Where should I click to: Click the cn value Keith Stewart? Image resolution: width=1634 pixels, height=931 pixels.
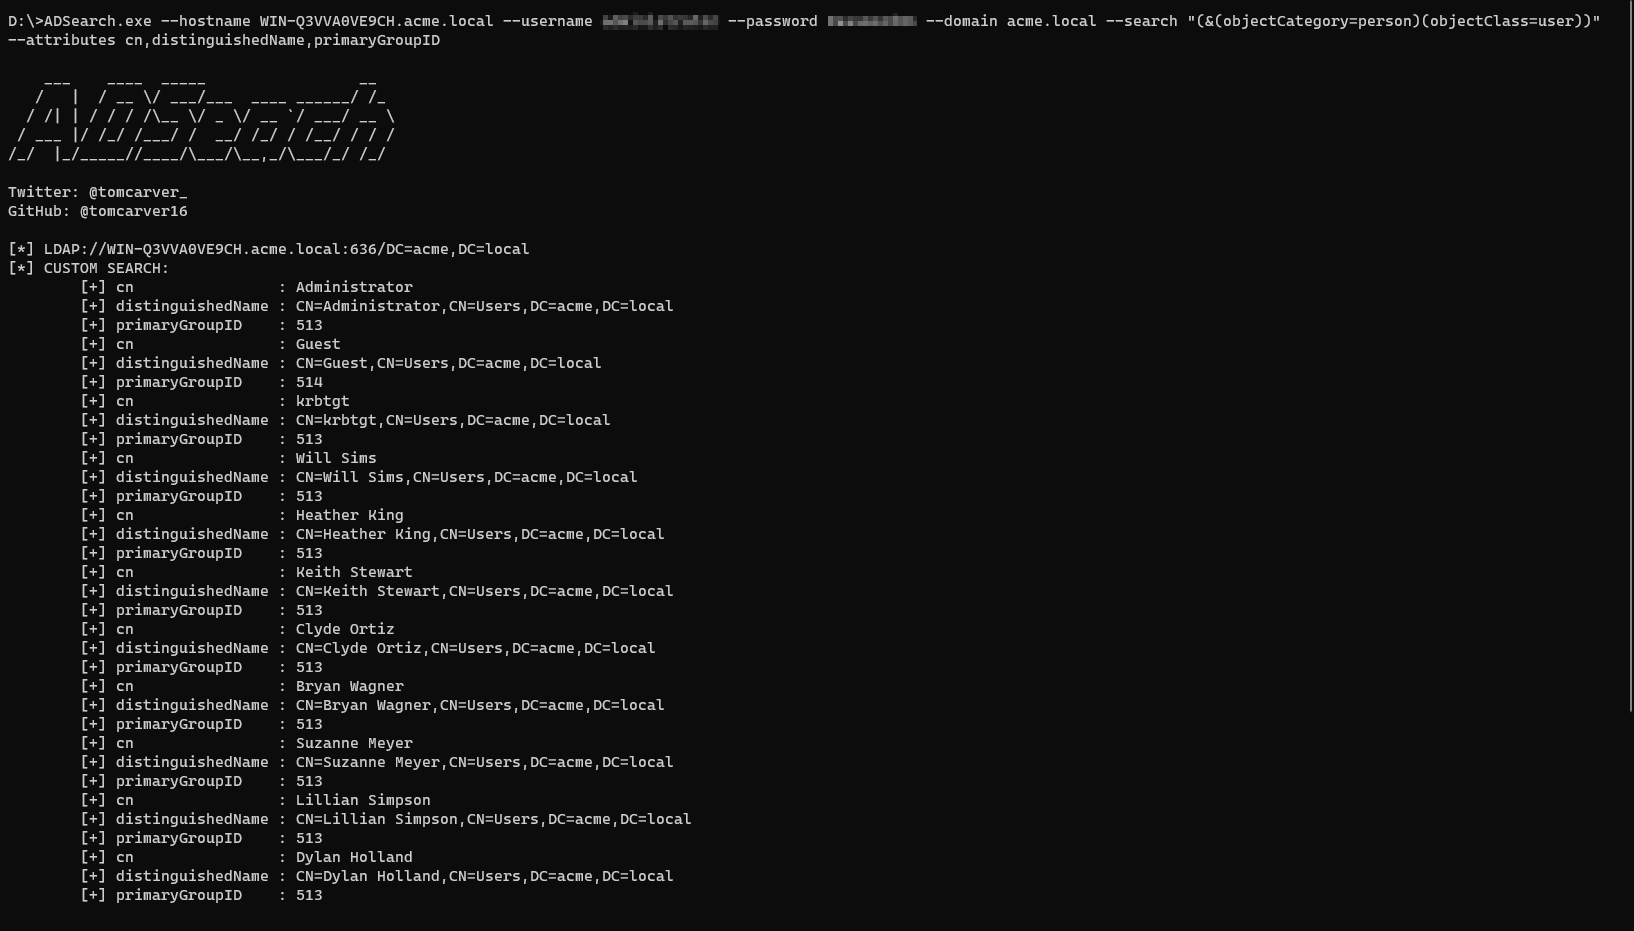pyautogui.click(x=354, y=572)
